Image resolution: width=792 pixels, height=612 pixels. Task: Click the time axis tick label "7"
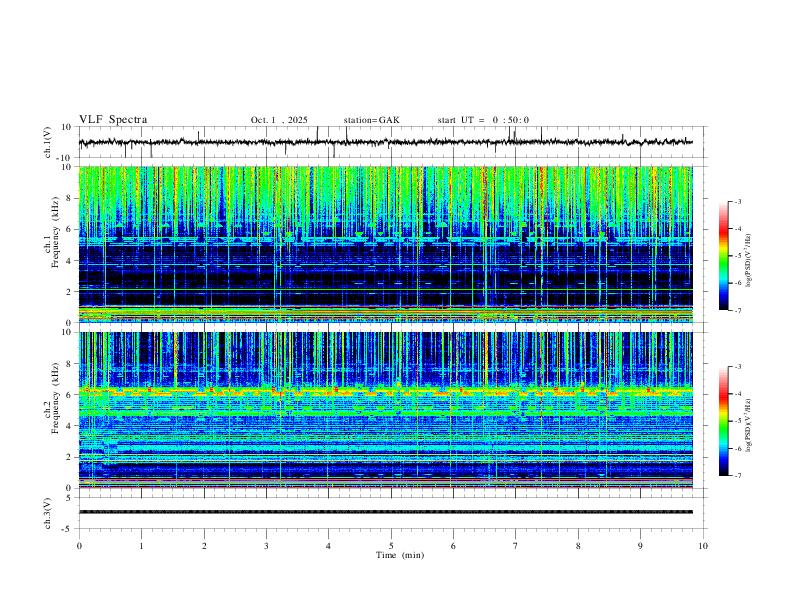click(x=516, y=546)
